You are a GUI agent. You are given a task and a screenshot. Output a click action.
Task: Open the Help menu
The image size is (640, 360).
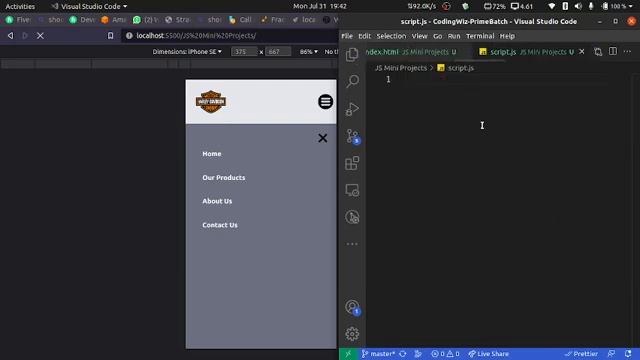(x=507, y=36)
